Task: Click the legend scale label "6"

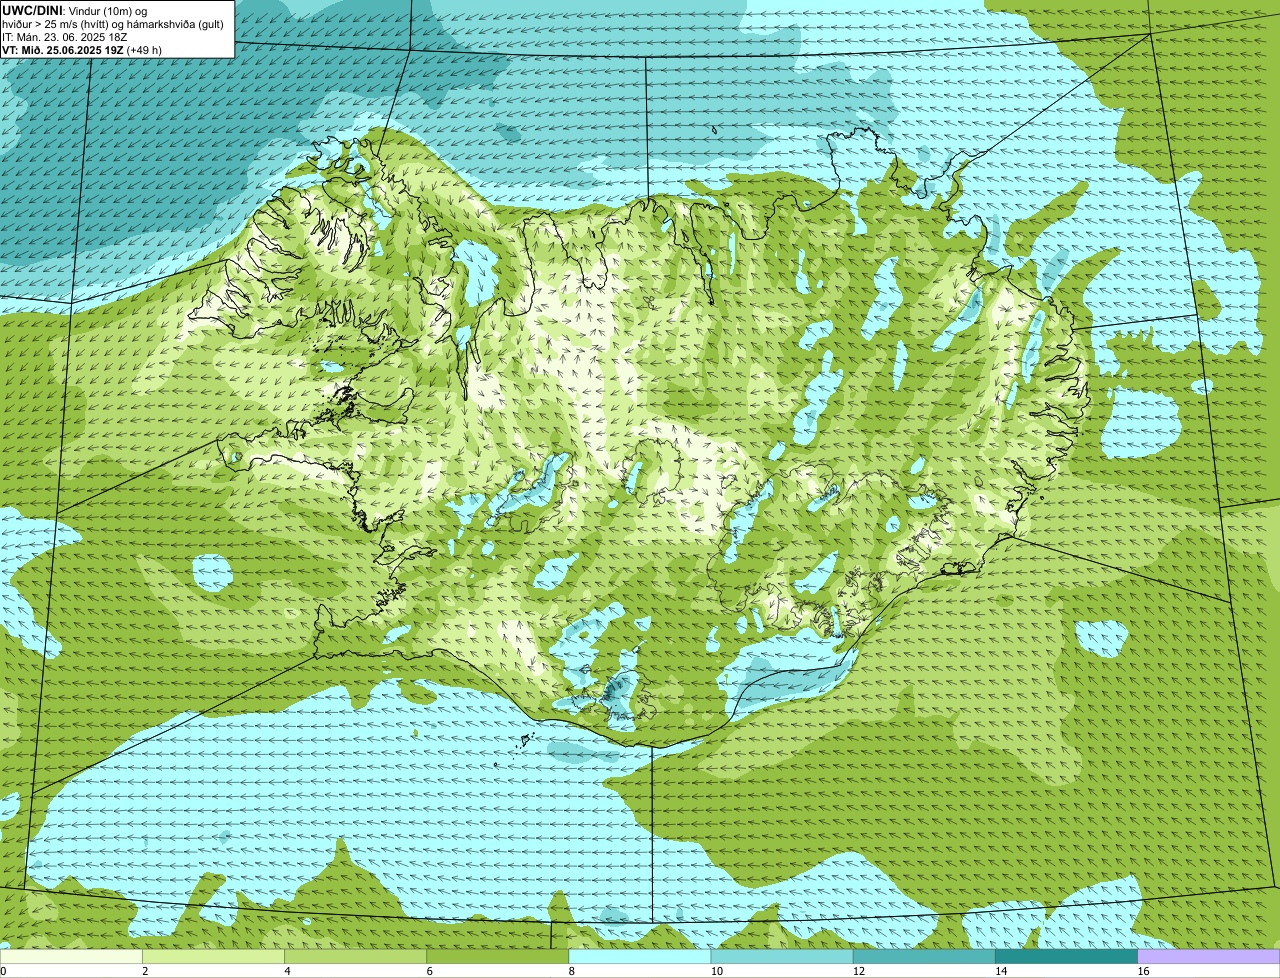Action: click(429, 971)
